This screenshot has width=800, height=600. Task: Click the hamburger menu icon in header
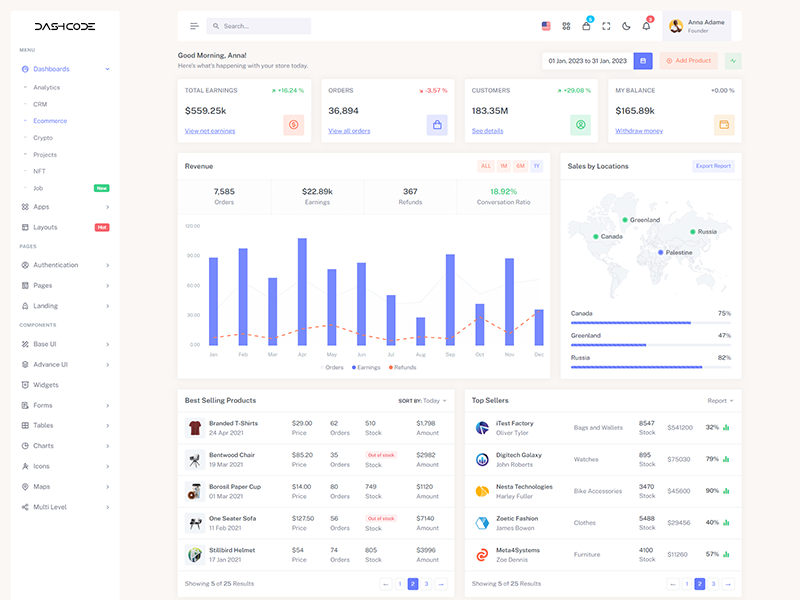coord(194,26)
